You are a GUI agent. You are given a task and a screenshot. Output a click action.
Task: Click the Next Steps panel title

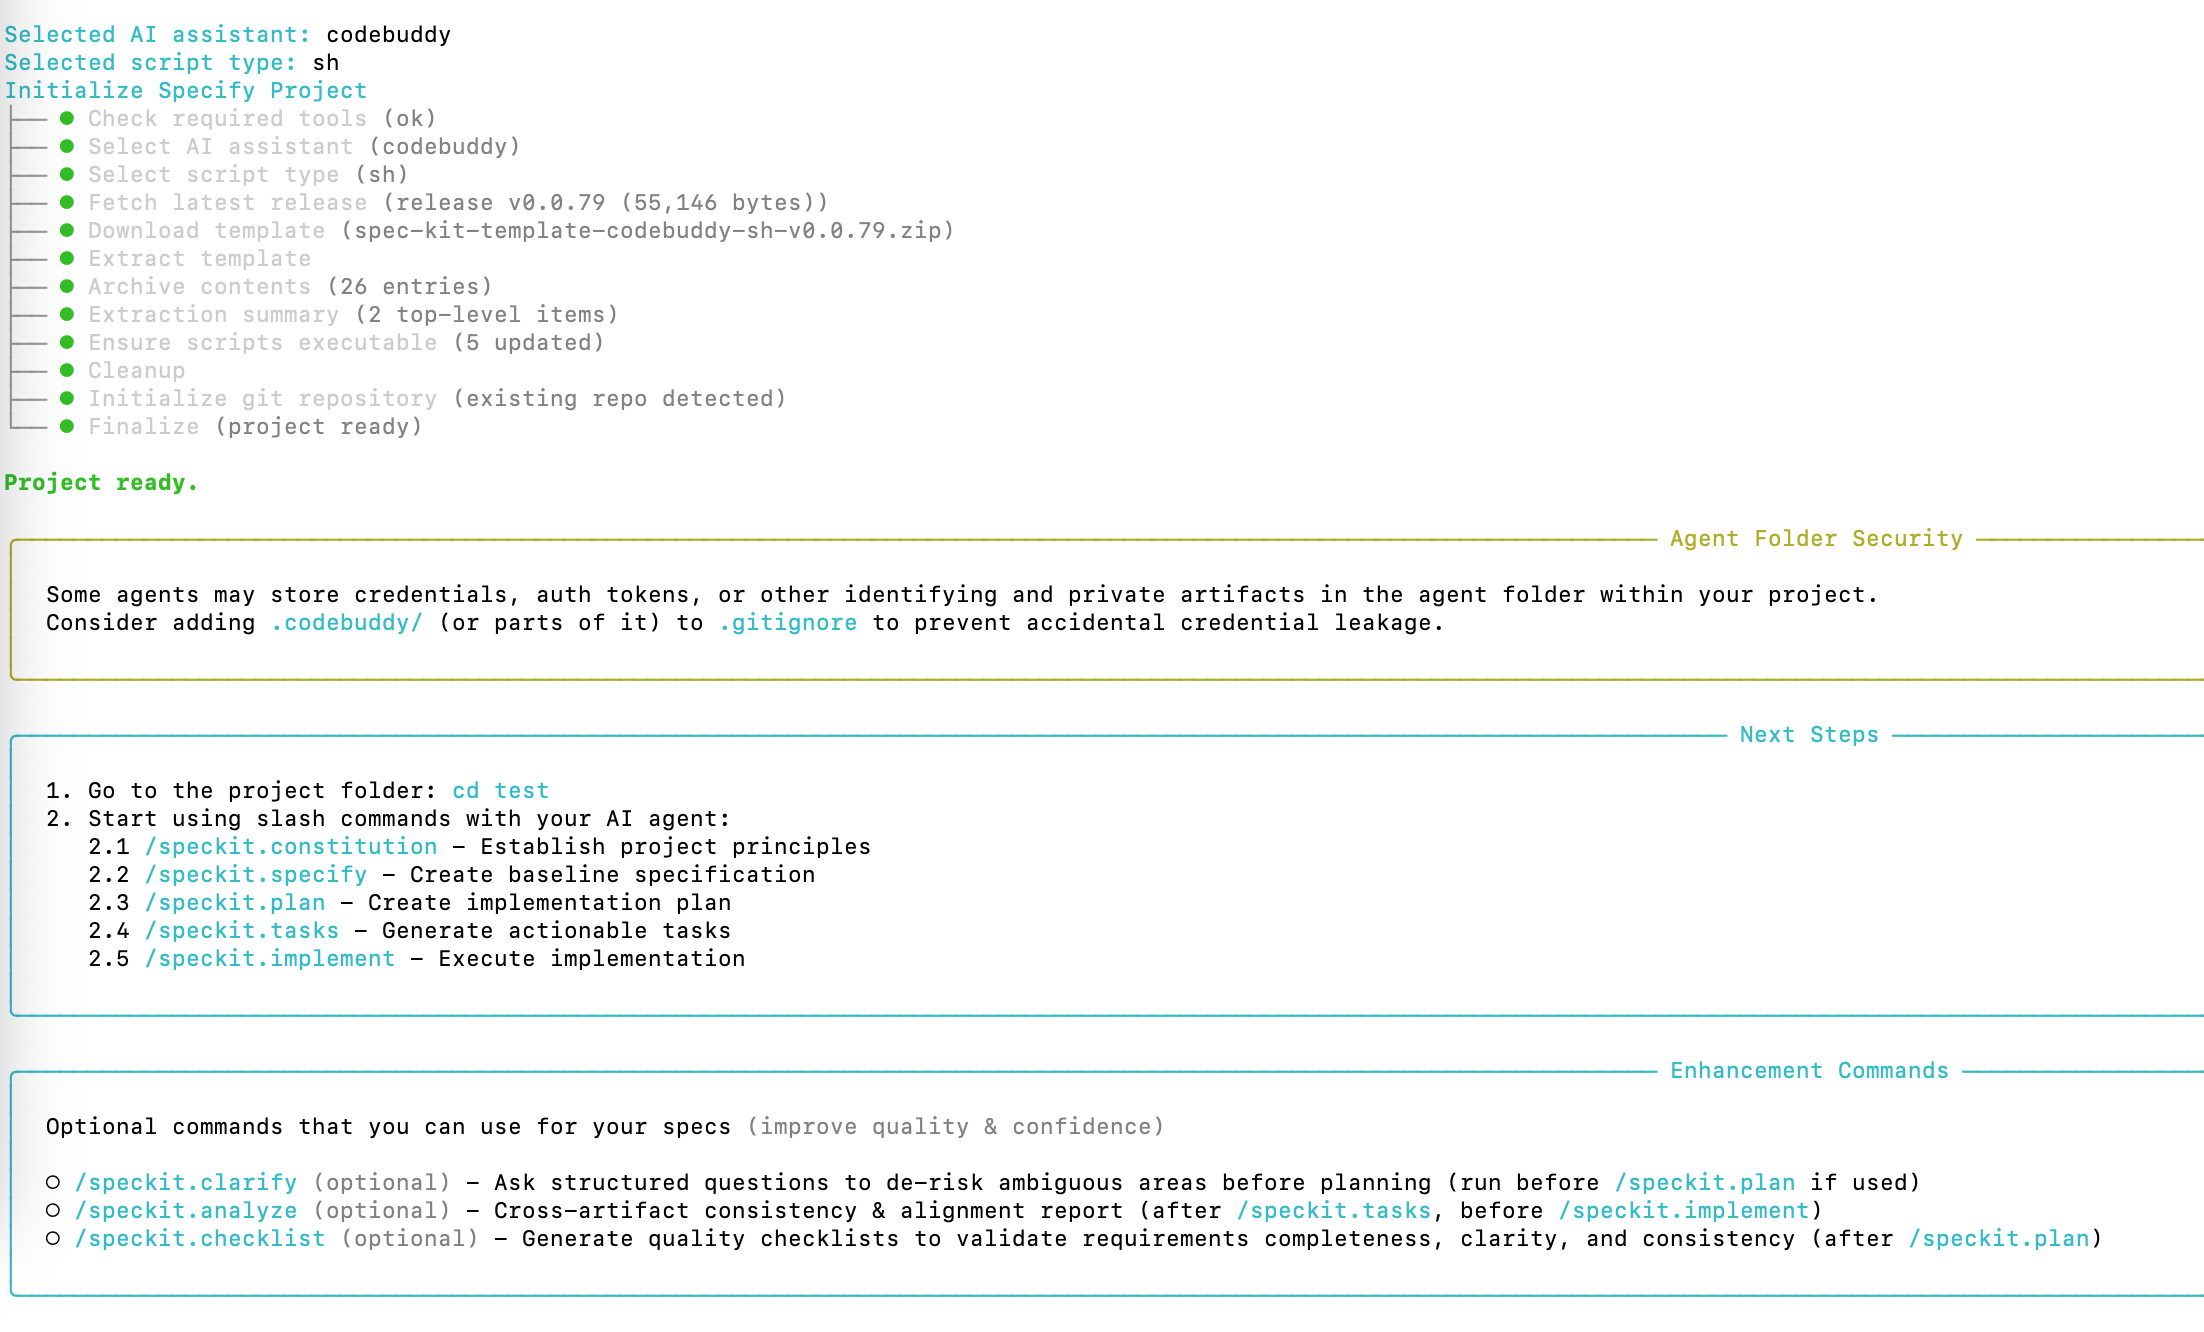tap(1808, 735)
